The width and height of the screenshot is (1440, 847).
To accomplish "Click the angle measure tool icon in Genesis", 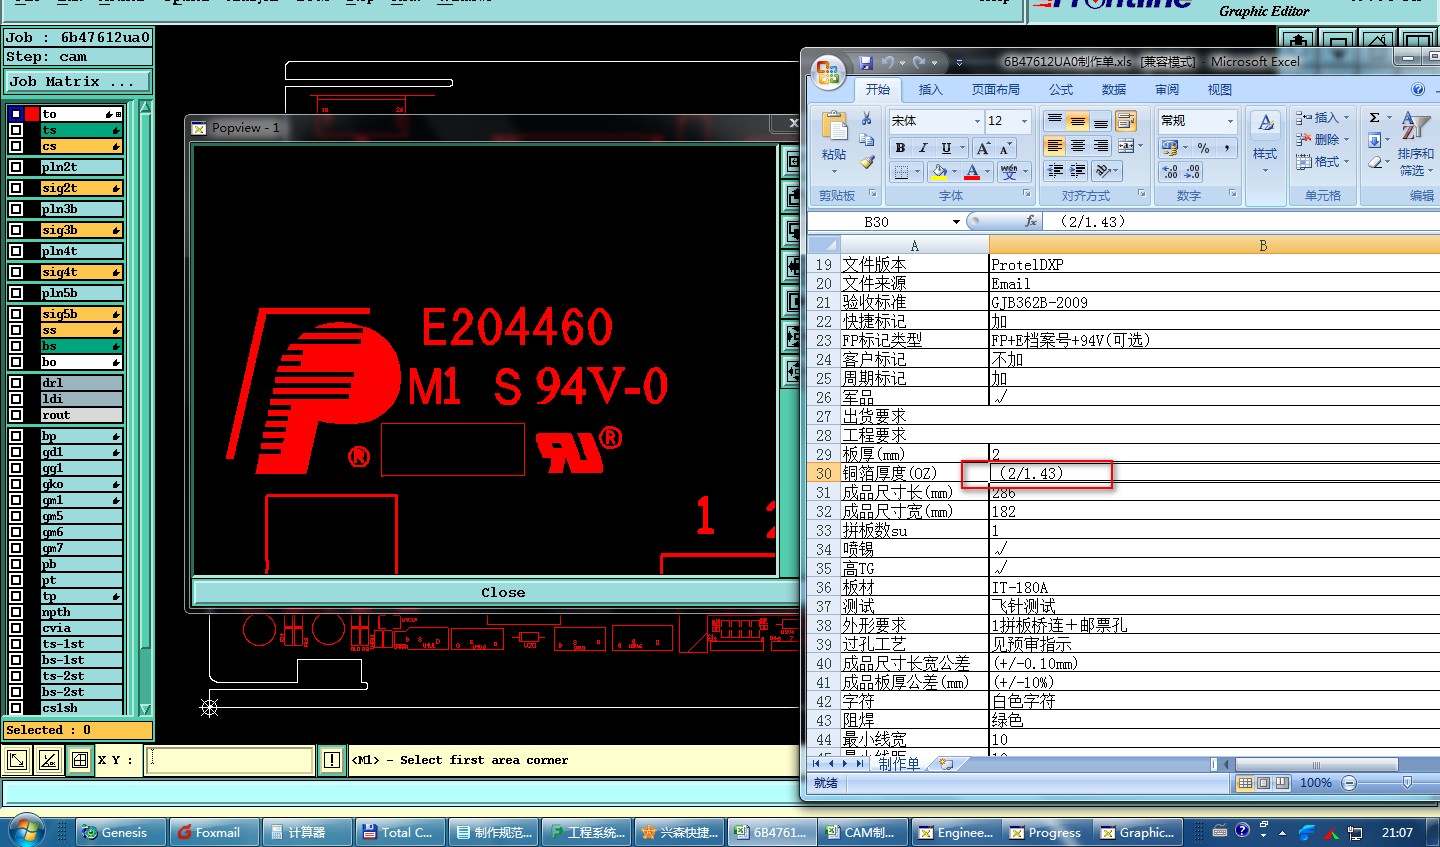I will [x=48, y=761].
